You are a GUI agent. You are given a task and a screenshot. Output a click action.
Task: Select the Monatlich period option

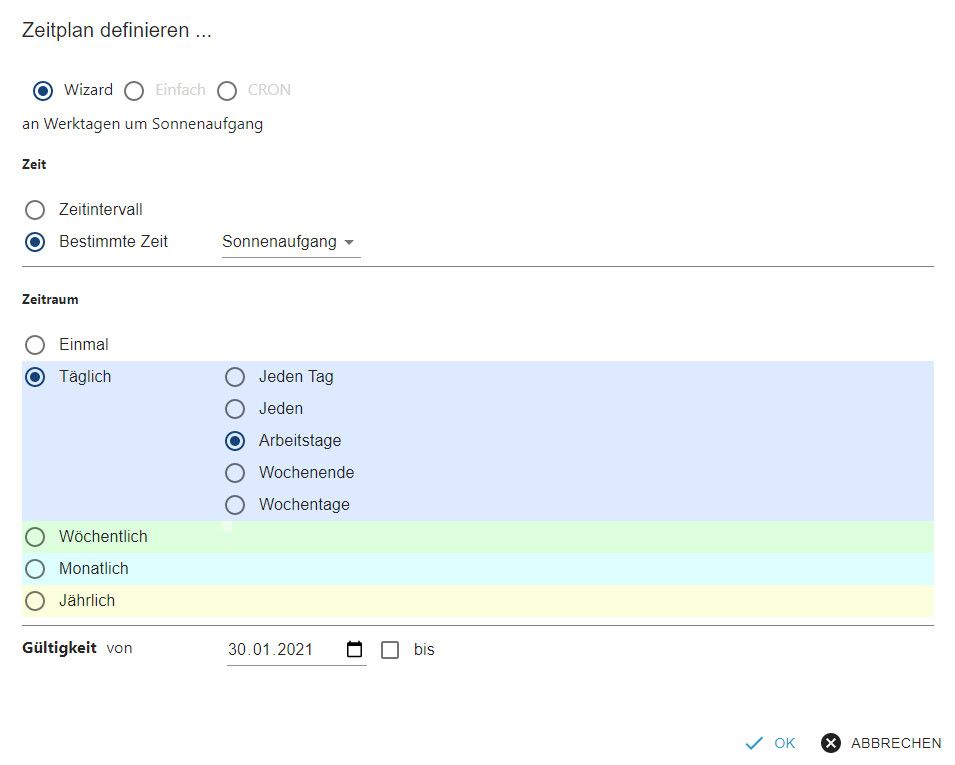click(35, 569)
